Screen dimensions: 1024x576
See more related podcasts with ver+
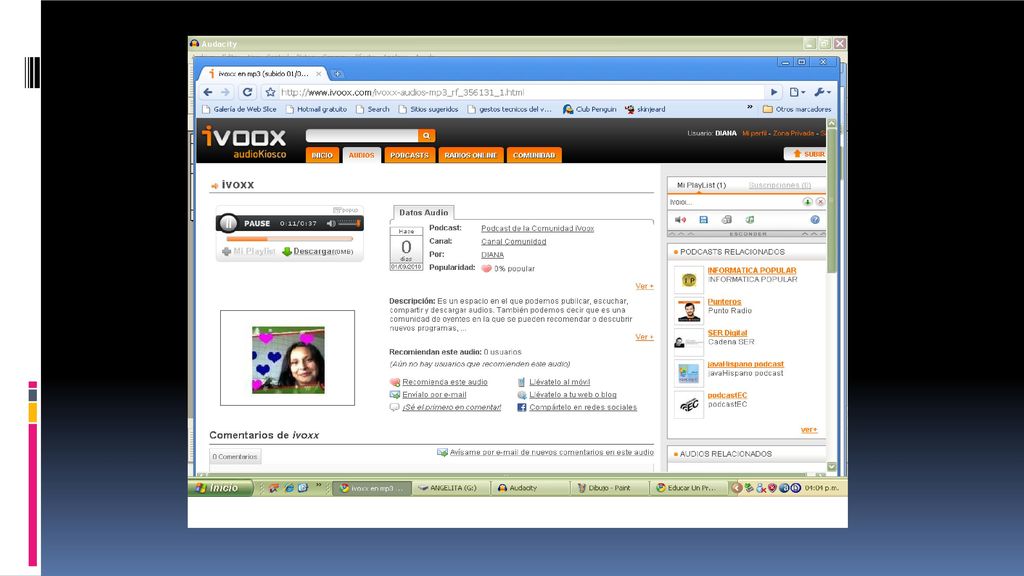click(x=808, y=430)
